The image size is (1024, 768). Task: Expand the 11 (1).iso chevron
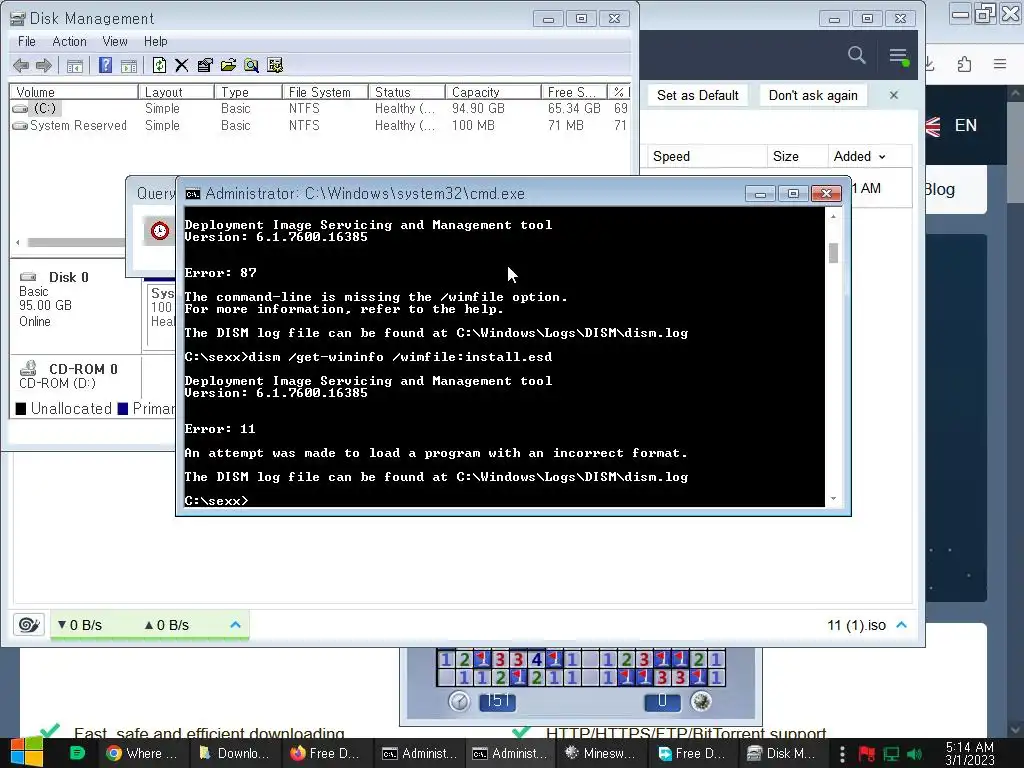coord(902,625)
